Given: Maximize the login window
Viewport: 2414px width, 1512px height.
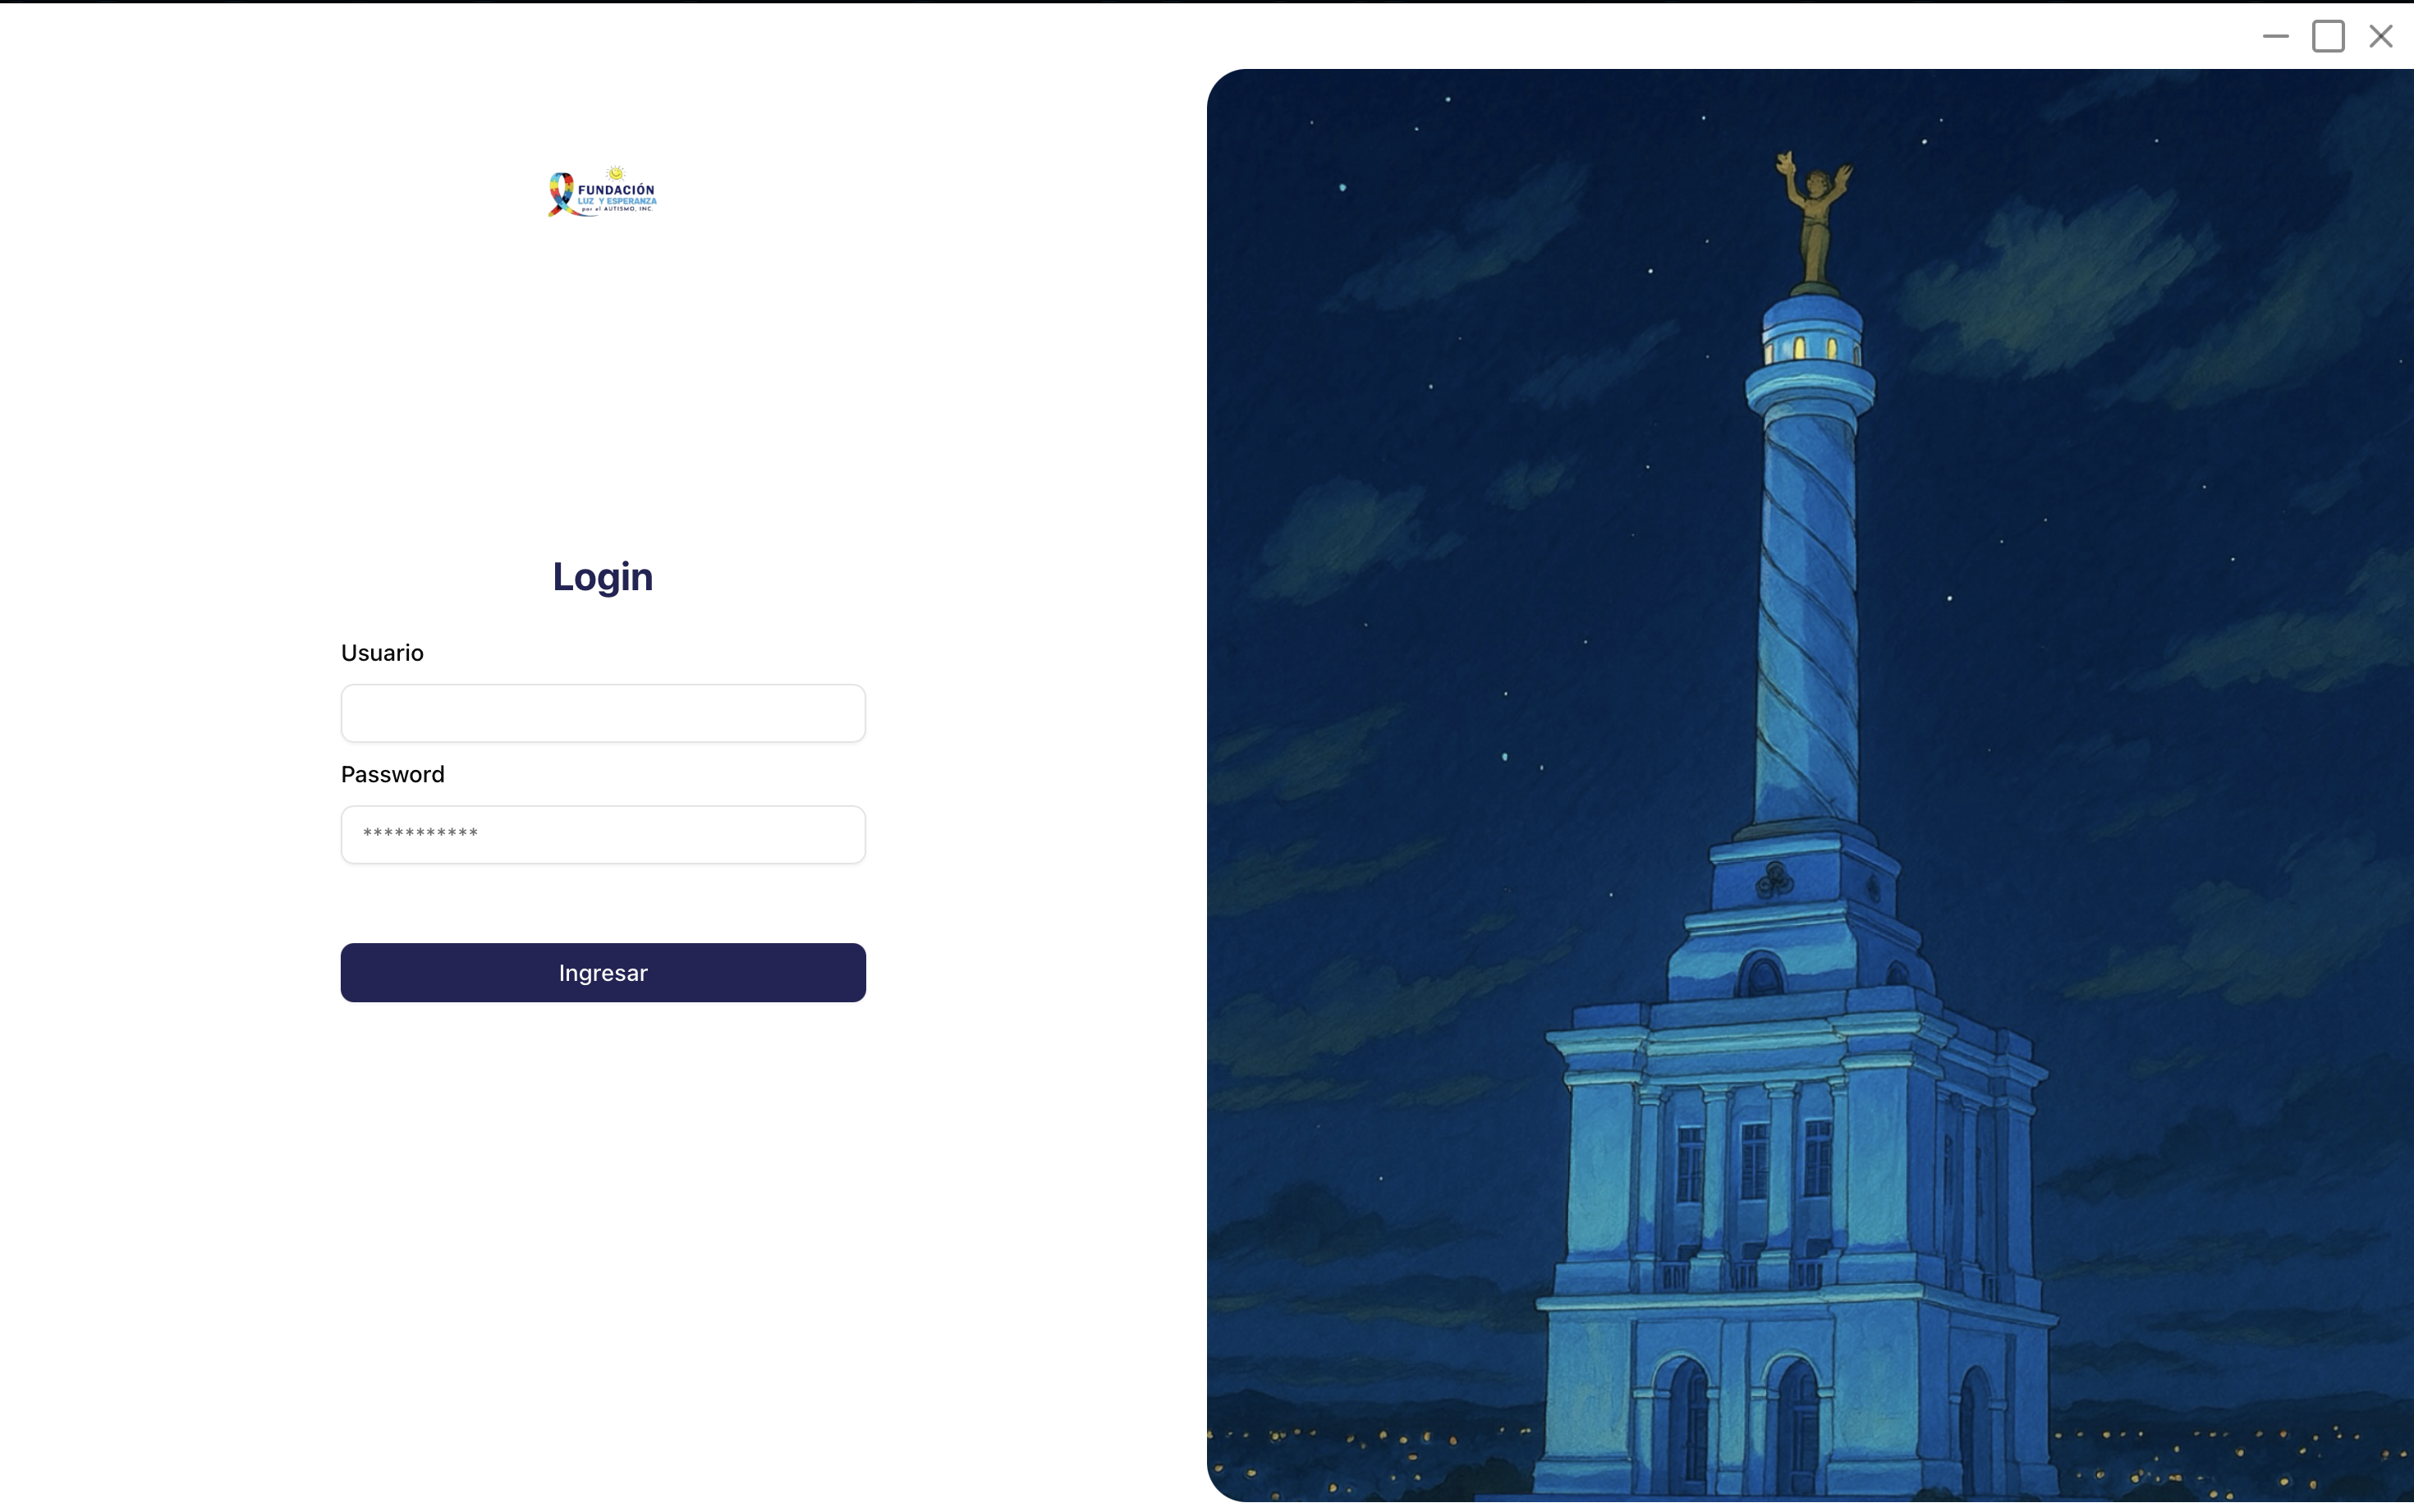Looking at the screenshot, I should pos(2328,36).
